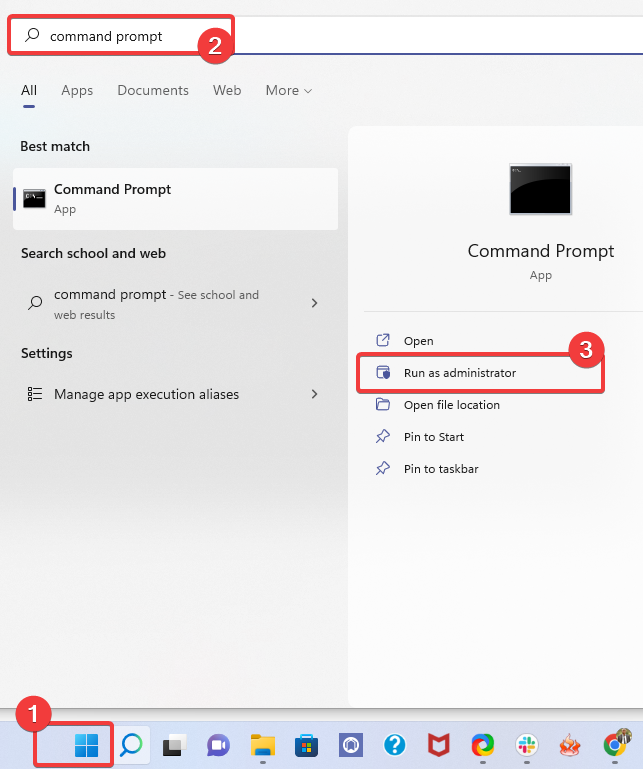Expand command prompt web results chevron
The image size is (643, 769).
pos(314,303)
